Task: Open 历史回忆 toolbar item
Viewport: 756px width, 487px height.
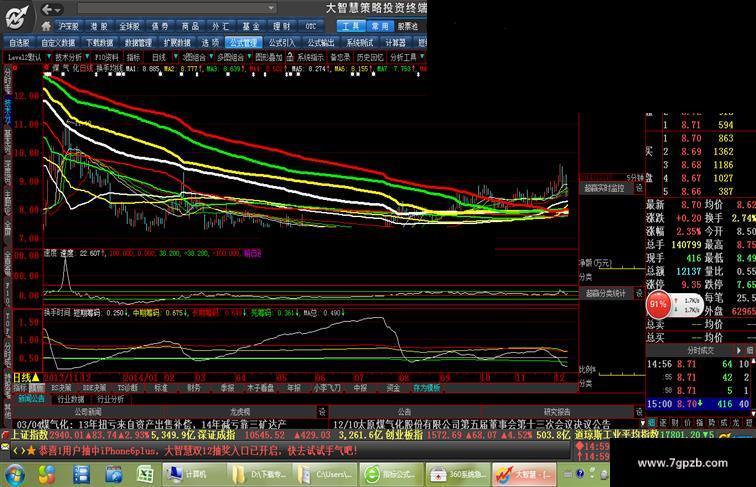Action: point(370,57)
